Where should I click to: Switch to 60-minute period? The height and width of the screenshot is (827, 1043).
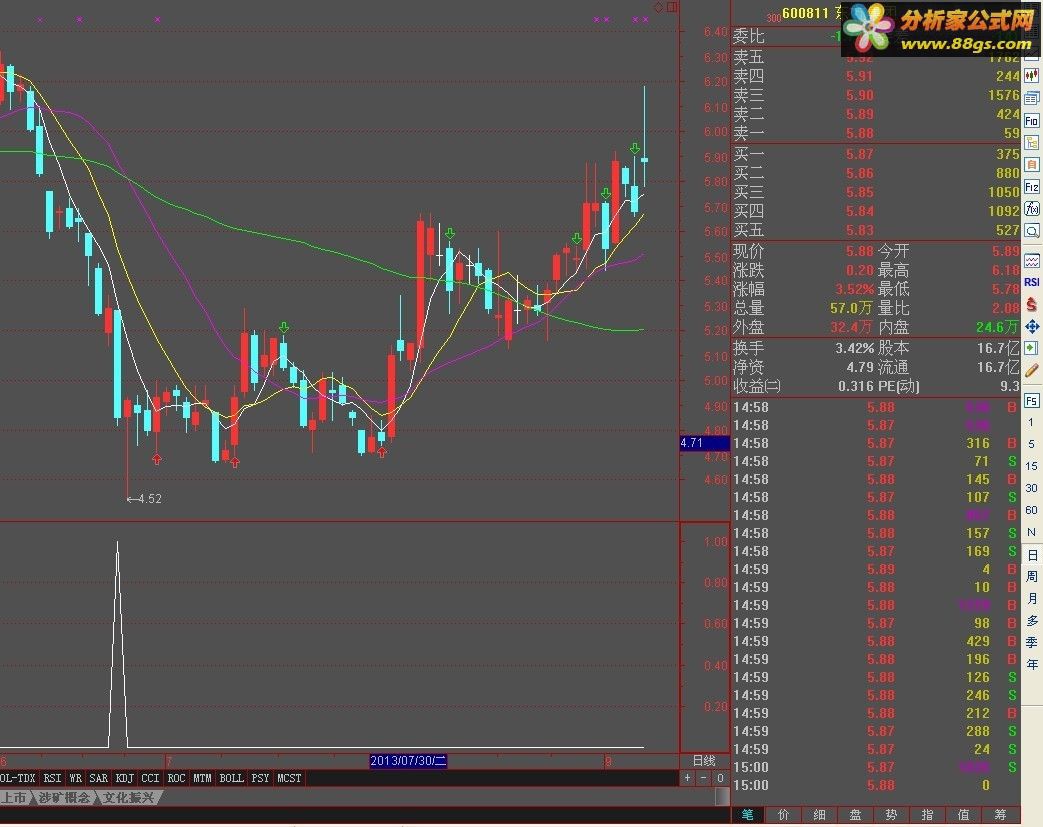(1032, 510)
